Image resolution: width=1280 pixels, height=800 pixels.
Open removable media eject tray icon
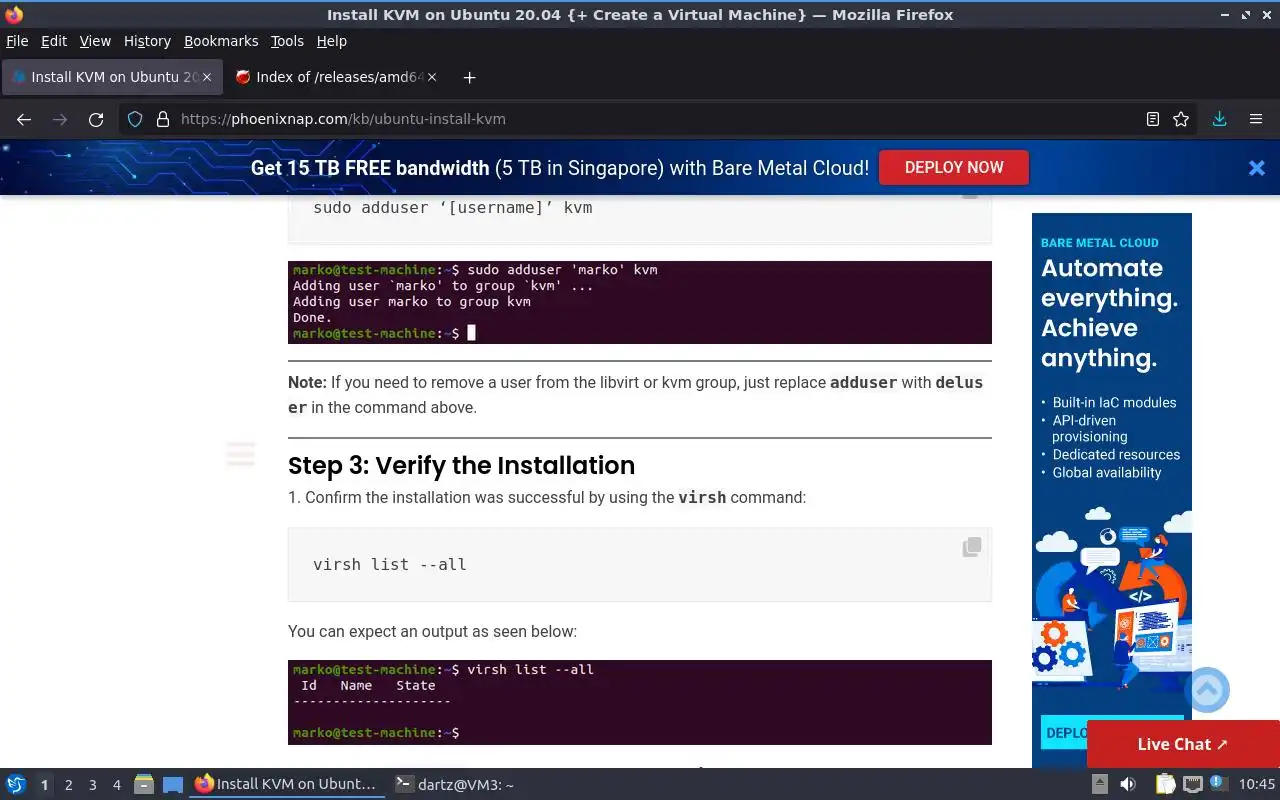click(x=1099, y=784)
